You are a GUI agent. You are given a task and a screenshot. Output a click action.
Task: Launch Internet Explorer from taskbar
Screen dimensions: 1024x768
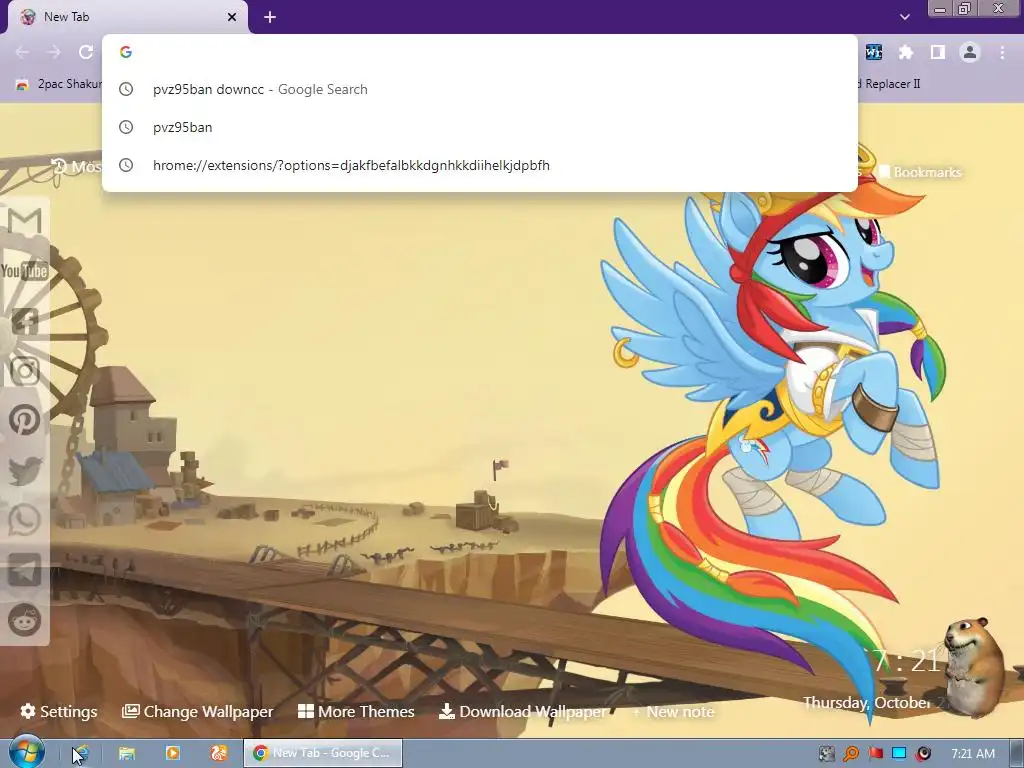pyautogui.click(x=80, y=753)
